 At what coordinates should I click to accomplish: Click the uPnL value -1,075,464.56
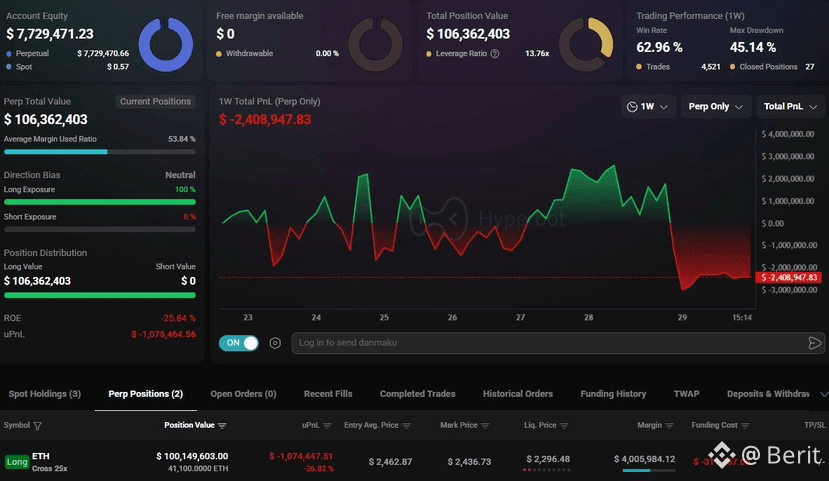[x=163, y=335]
